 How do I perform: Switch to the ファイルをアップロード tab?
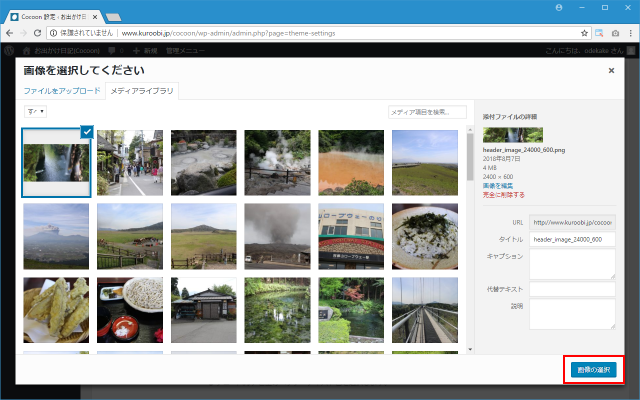click(x=62, y=91)
